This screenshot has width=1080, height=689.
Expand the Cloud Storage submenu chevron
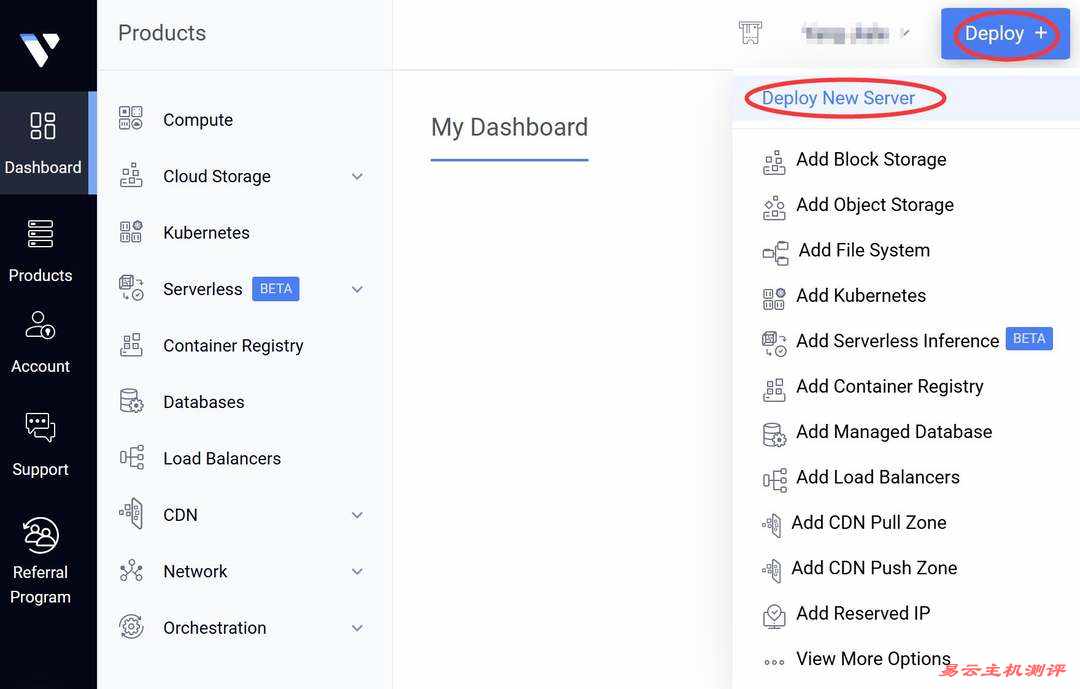[357, 177]
